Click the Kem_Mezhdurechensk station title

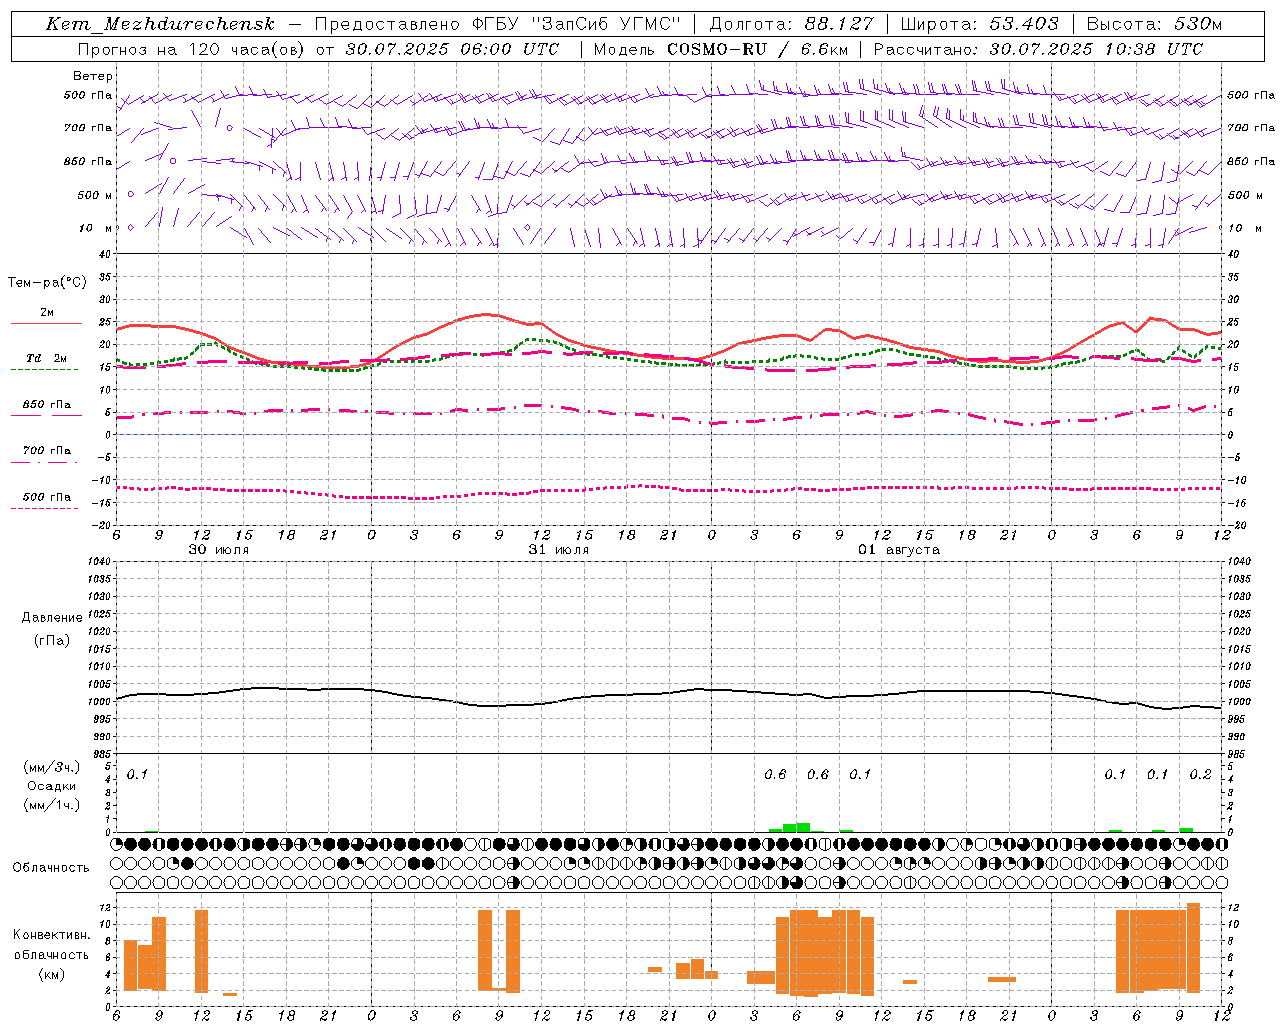click(160, 24)
